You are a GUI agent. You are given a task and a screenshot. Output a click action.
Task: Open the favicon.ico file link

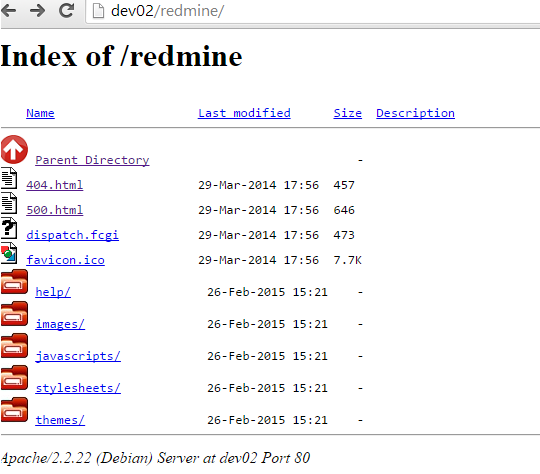[65, 260]
